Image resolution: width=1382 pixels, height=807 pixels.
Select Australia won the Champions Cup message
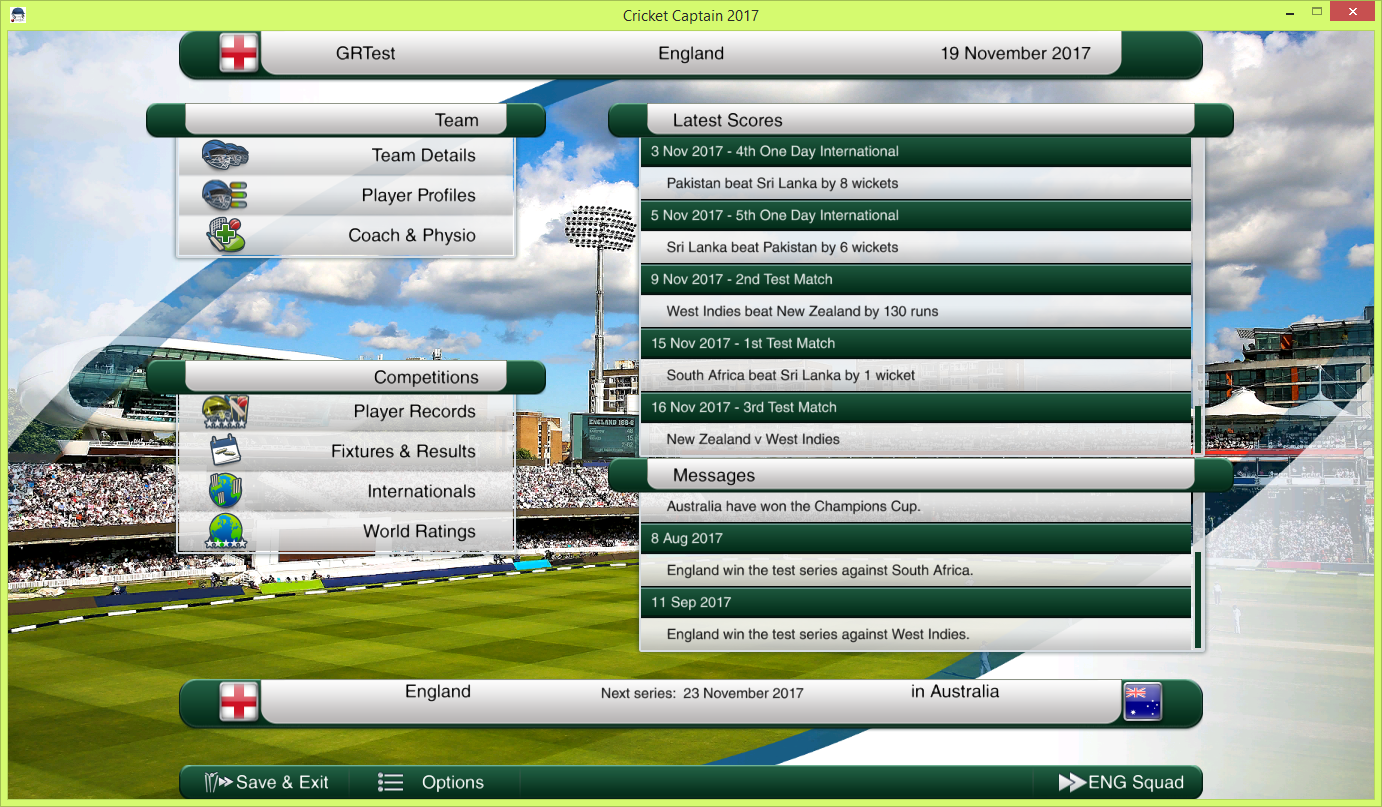(x=916, y=506)
